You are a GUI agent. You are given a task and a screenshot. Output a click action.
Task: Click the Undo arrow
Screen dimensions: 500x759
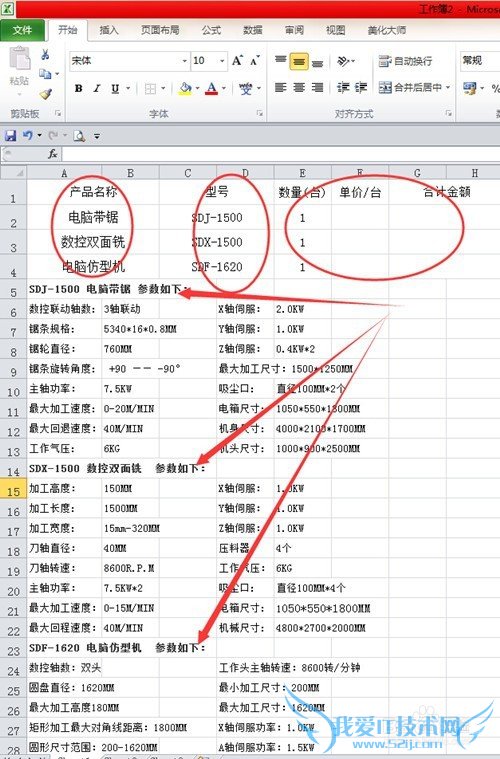click(x=28, y=136)
